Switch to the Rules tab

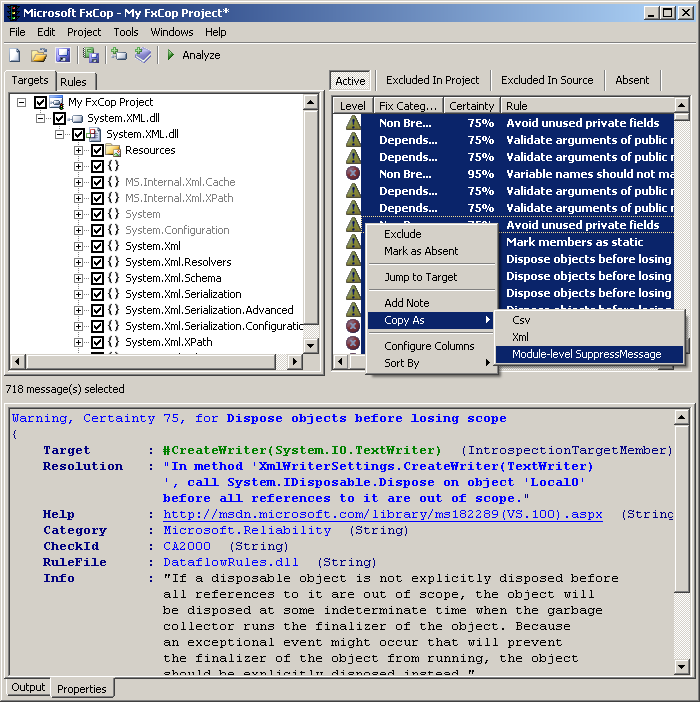click(73, 82)
